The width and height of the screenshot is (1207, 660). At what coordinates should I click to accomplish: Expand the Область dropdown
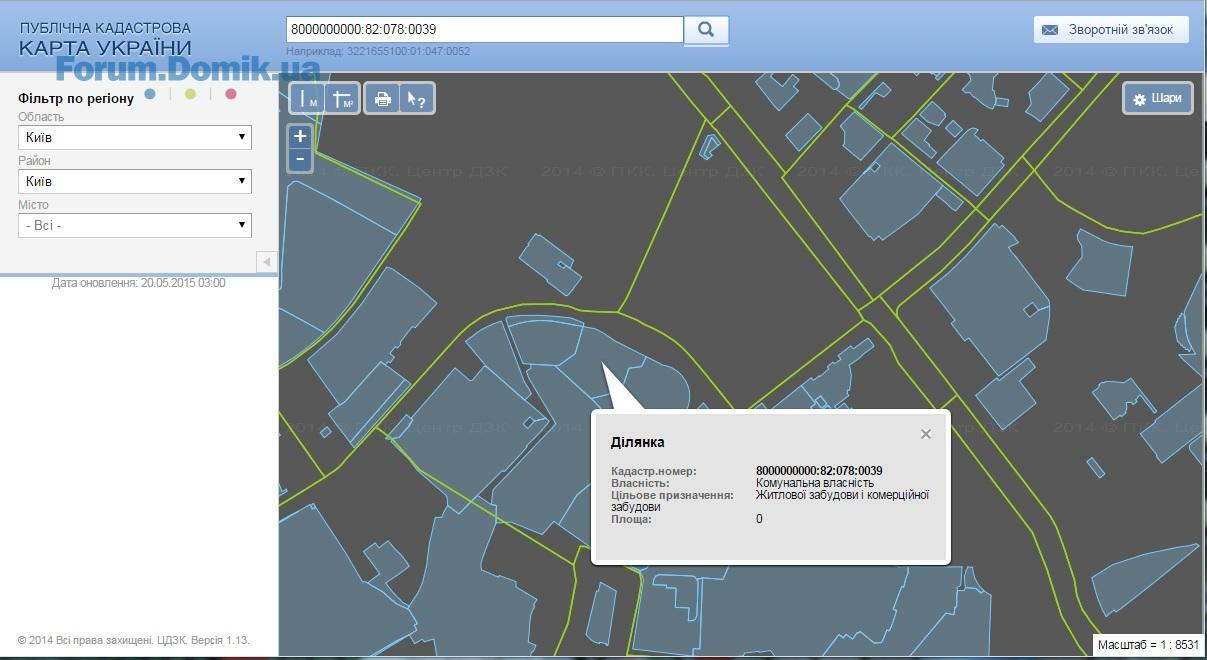135,137
